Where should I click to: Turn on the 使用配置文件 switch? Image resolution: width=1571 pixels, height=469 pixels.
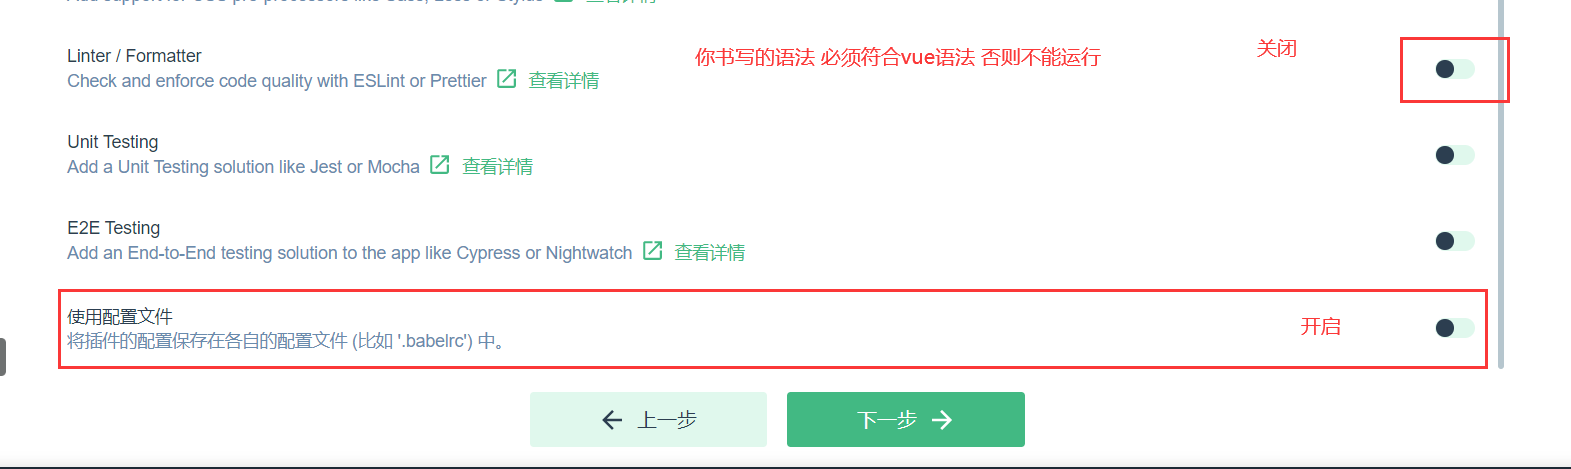1455,328
